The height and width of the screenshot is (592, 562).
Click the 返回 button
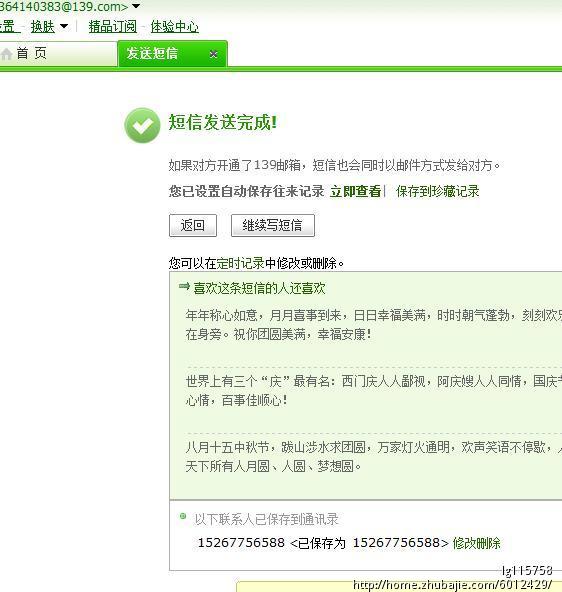(x=193, y=225)
